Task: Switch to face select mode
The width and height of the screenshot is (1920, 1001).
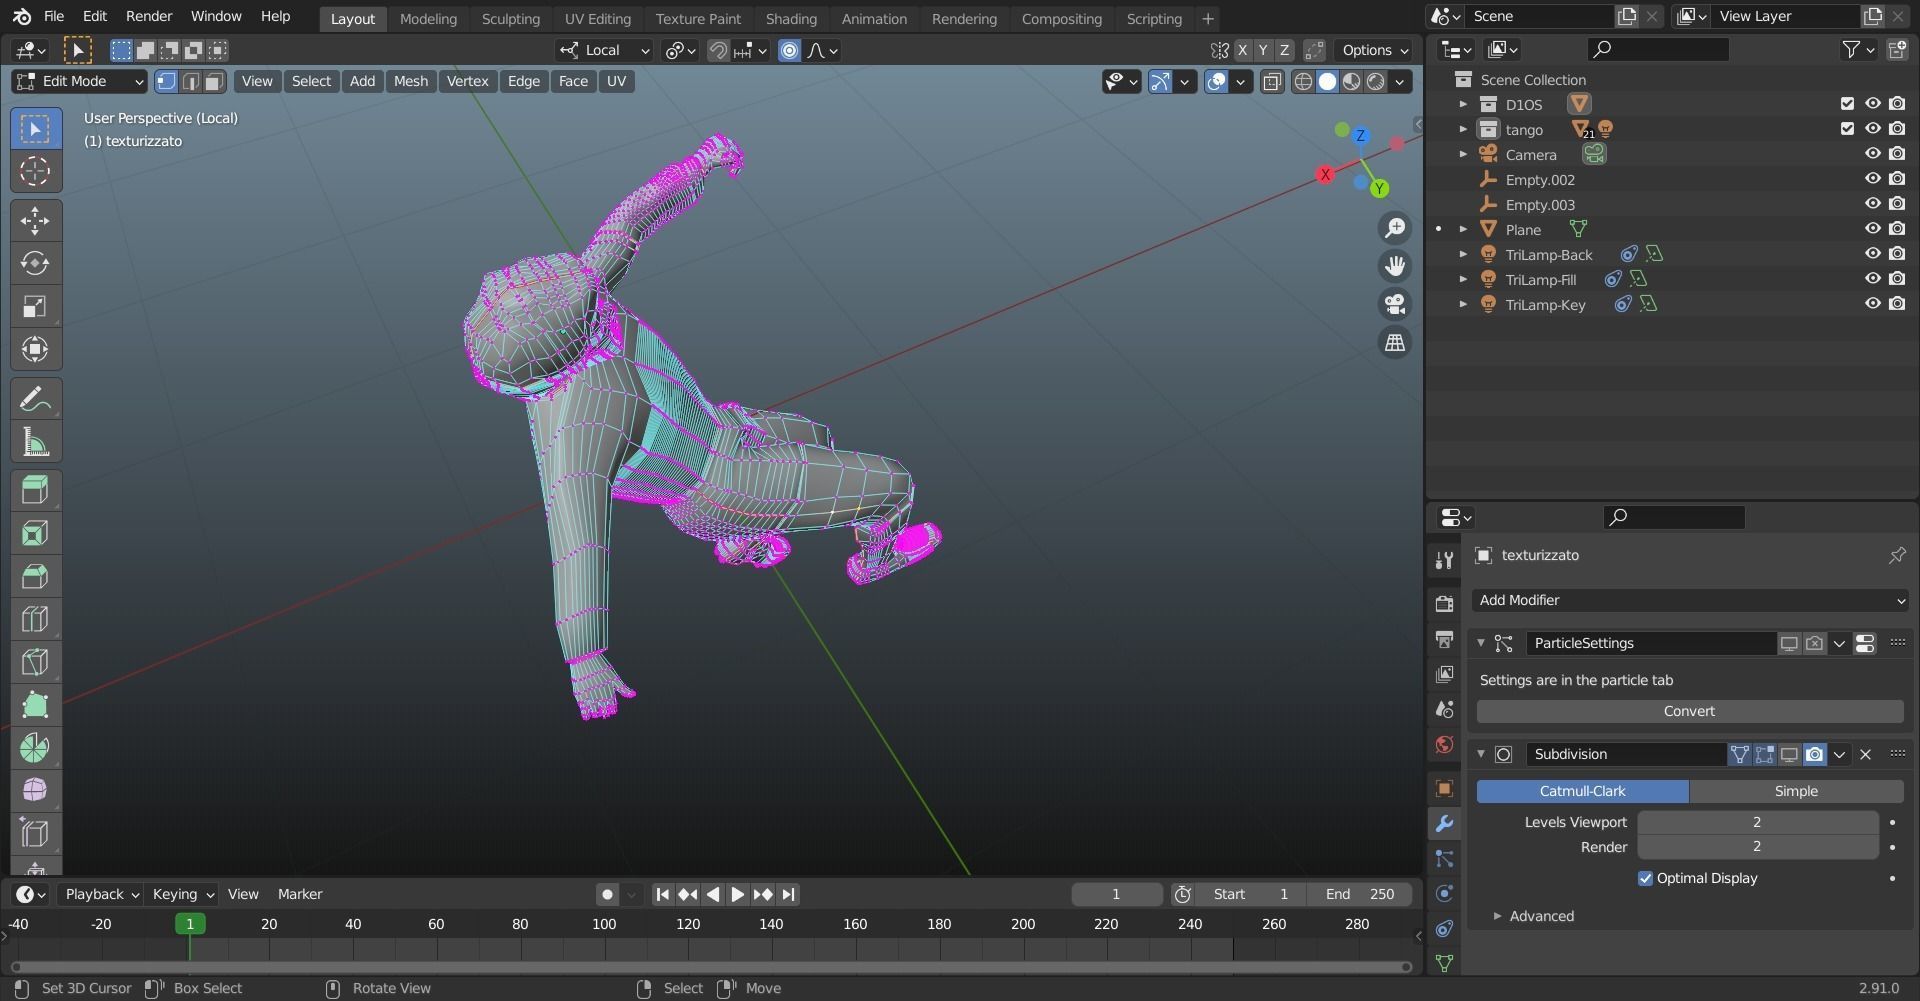Action: point(214,82)
